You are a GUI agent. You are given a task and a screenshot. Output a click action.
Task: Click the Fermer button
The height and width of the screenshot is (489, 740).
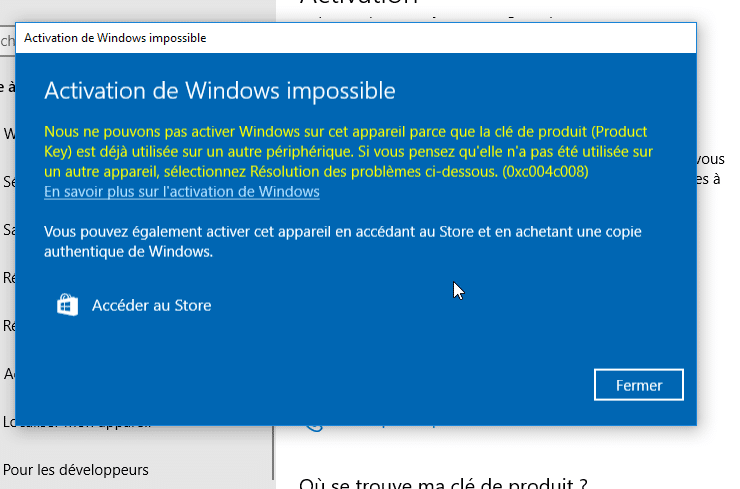(638, 385)
